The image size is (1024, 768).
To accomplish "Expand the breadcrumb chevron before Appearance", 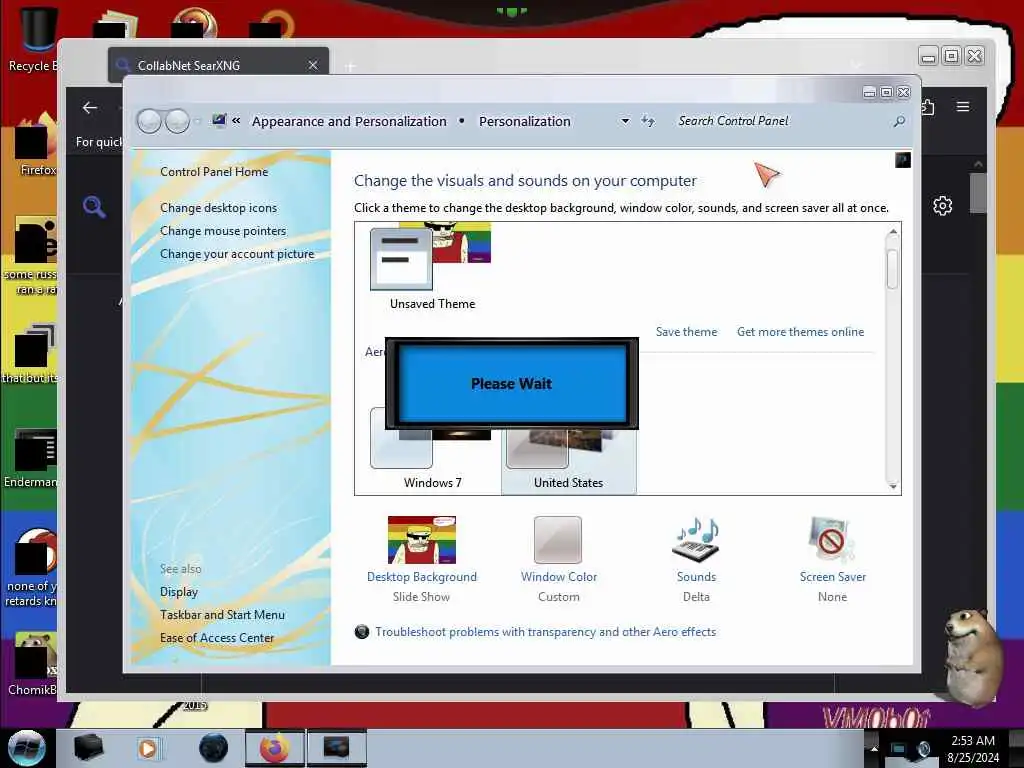I will [x=236, y=121].
